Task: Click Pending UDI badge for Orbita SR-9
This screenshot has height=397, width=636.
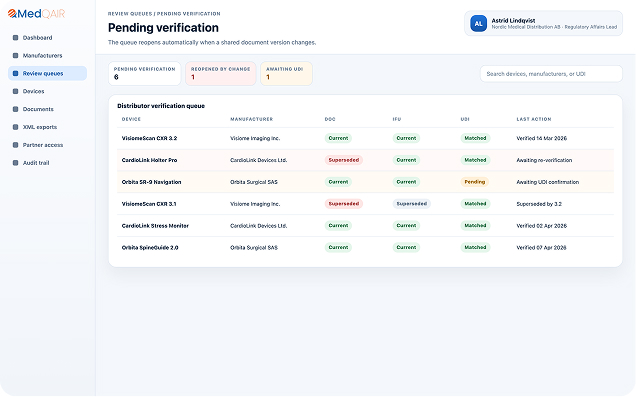Action: [475, 182]
